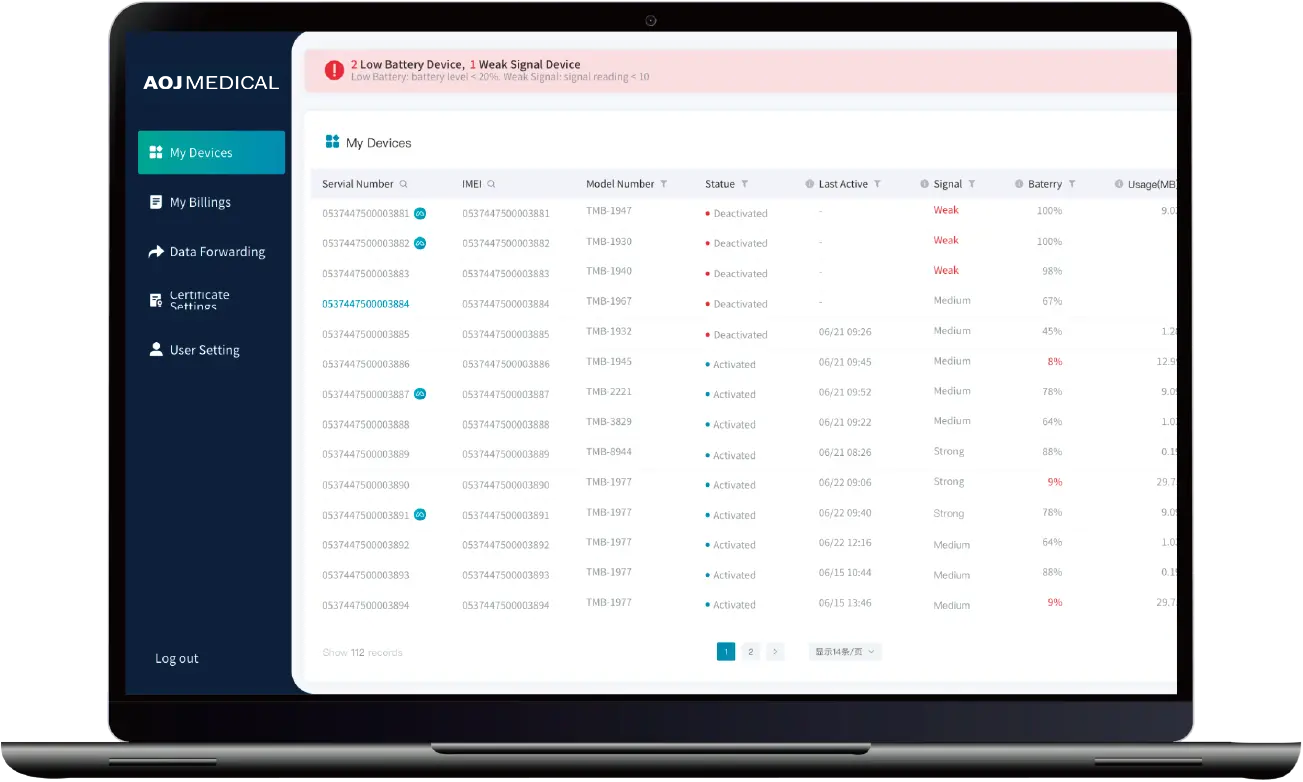Click link badge icon next to serial 0537447500003887
This screenshot has width=1303, height=782.
[420, 394]
